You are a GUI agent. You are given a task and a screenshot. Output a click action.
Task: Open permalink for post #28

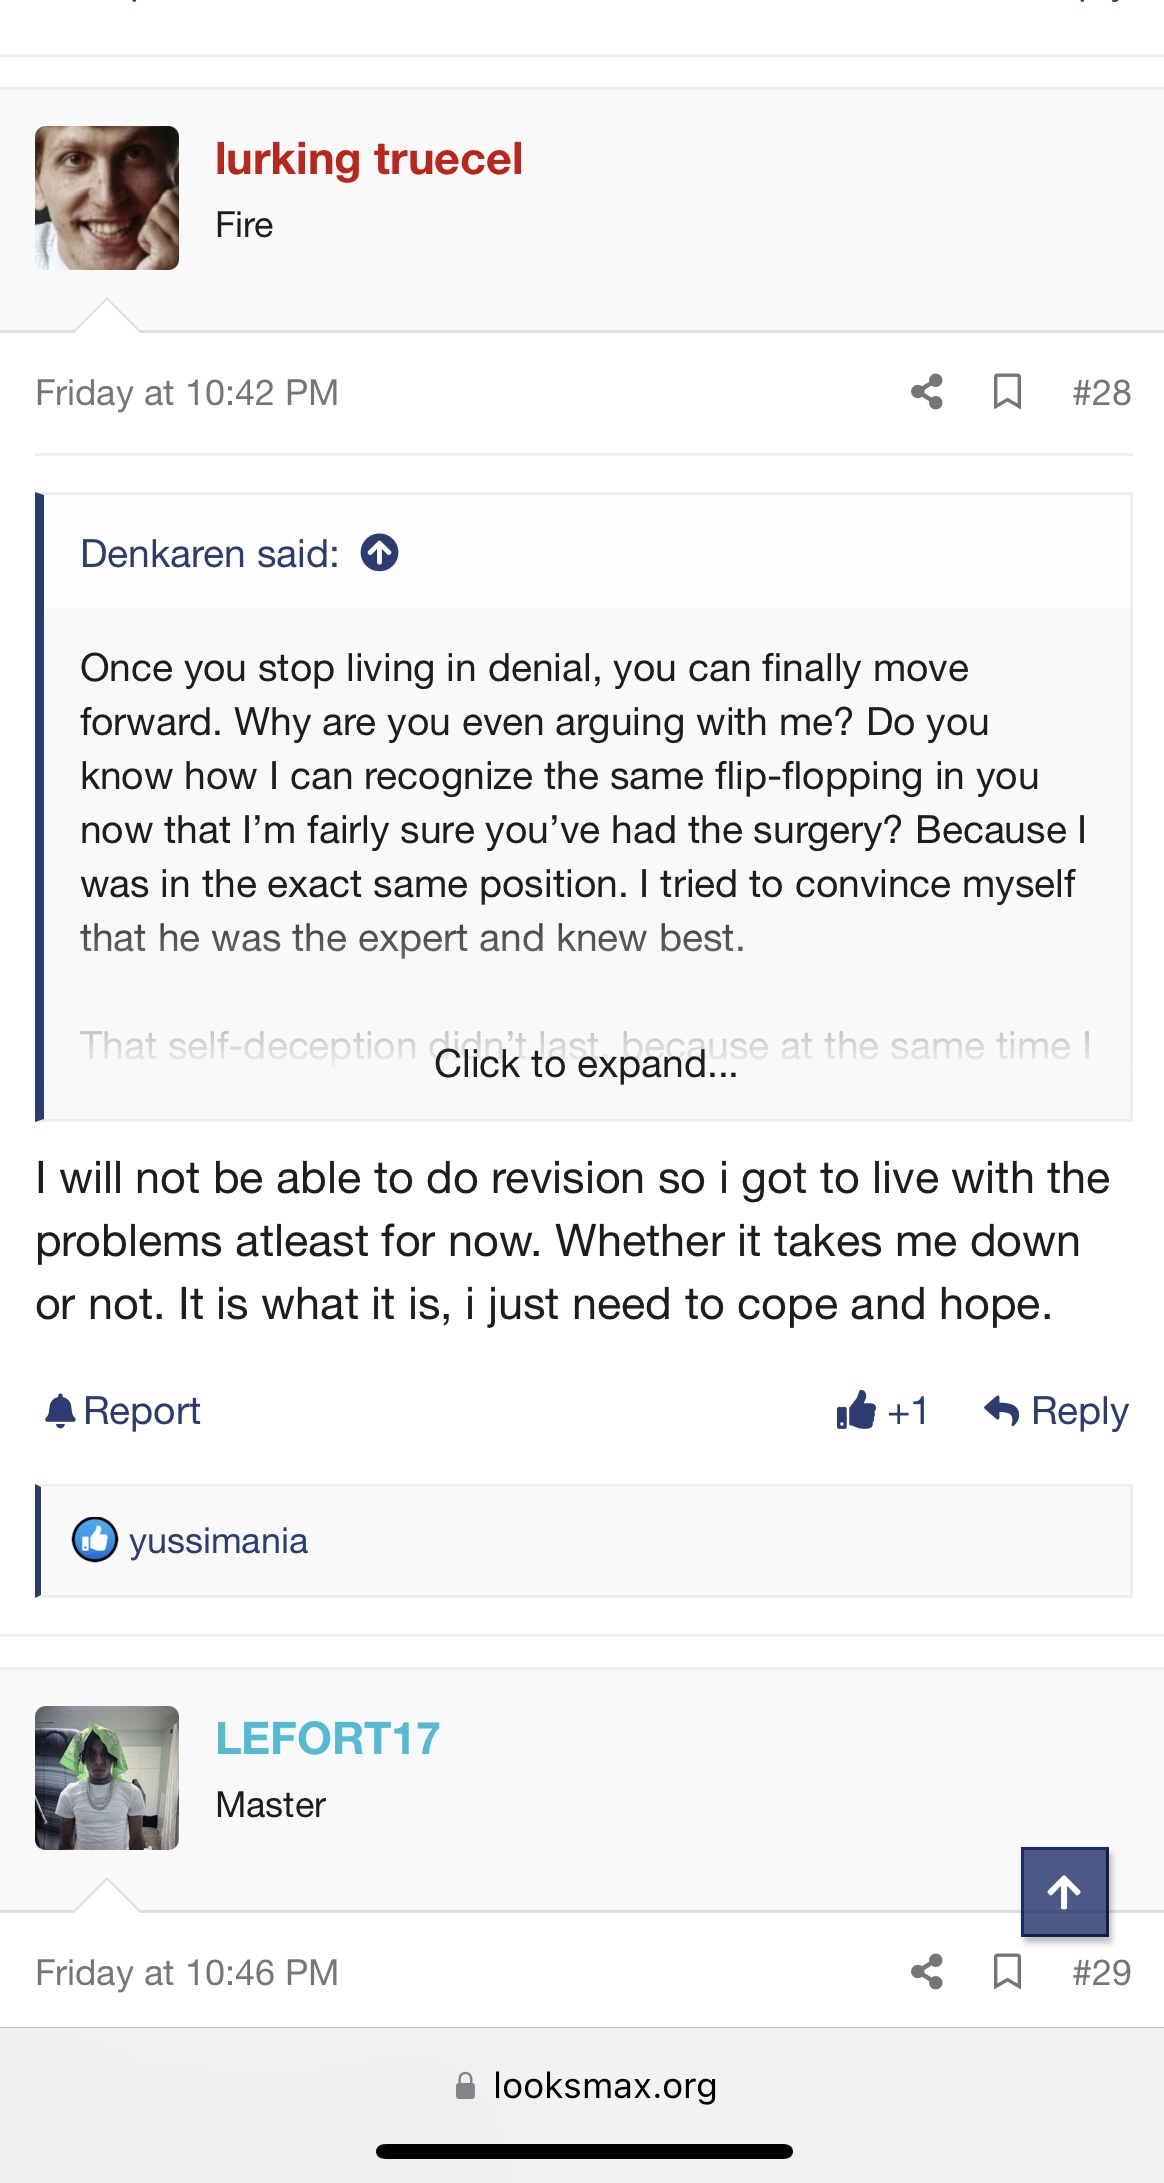coord(1101,392)
